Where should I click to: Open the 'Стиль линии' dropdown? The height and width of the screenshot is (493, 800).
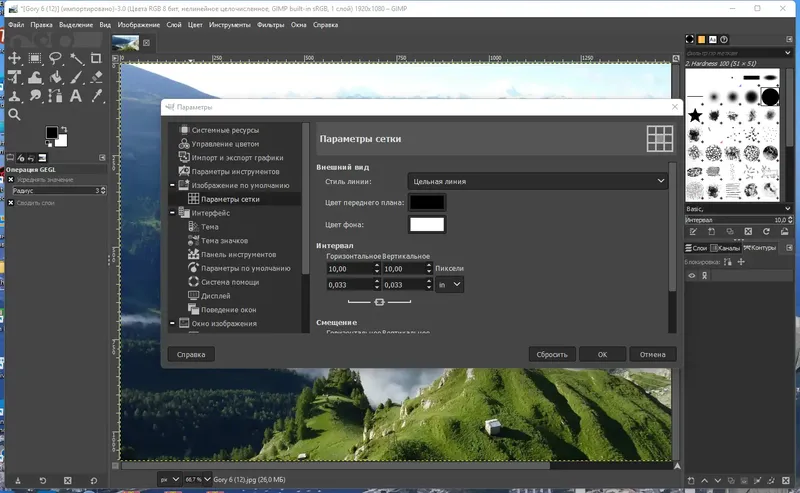click(538, 181)
